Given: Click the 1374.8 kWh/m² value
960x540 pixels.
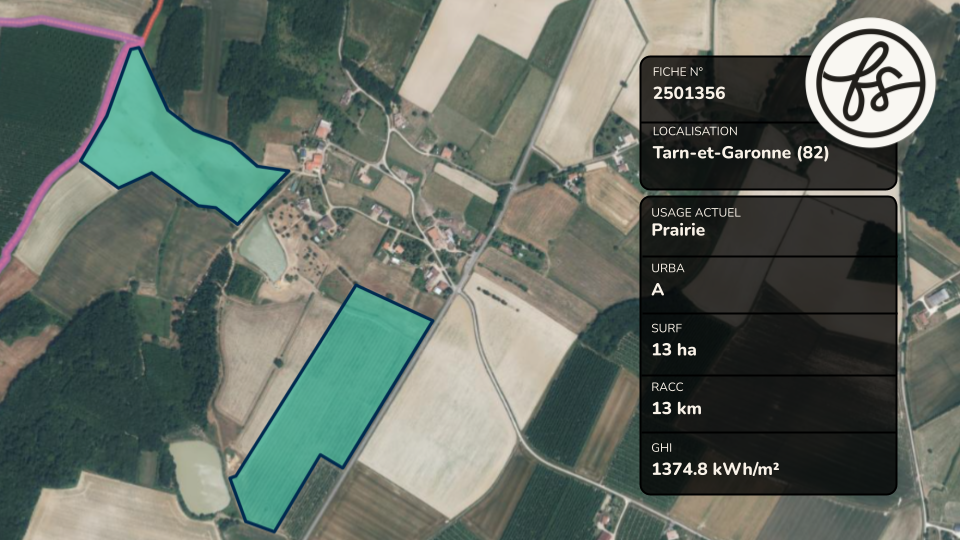Looking at the screenshot, I should [714, 469].
